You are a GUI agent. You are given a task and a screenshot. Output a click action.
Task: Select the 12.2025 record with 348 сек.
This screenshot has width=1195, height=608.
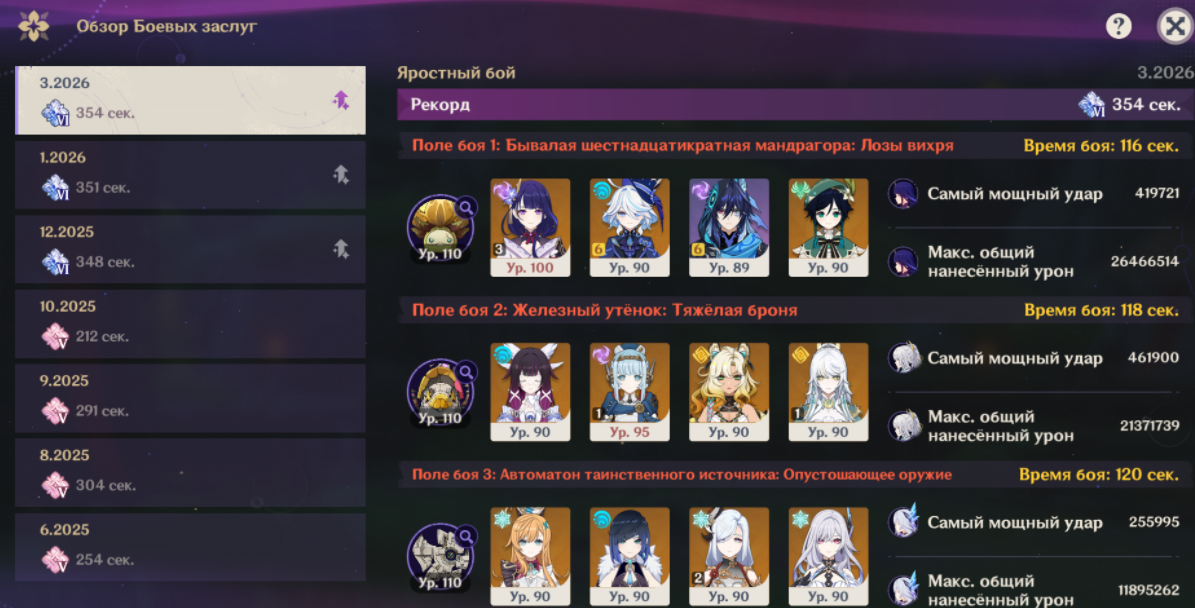click(x=191, y=249)
